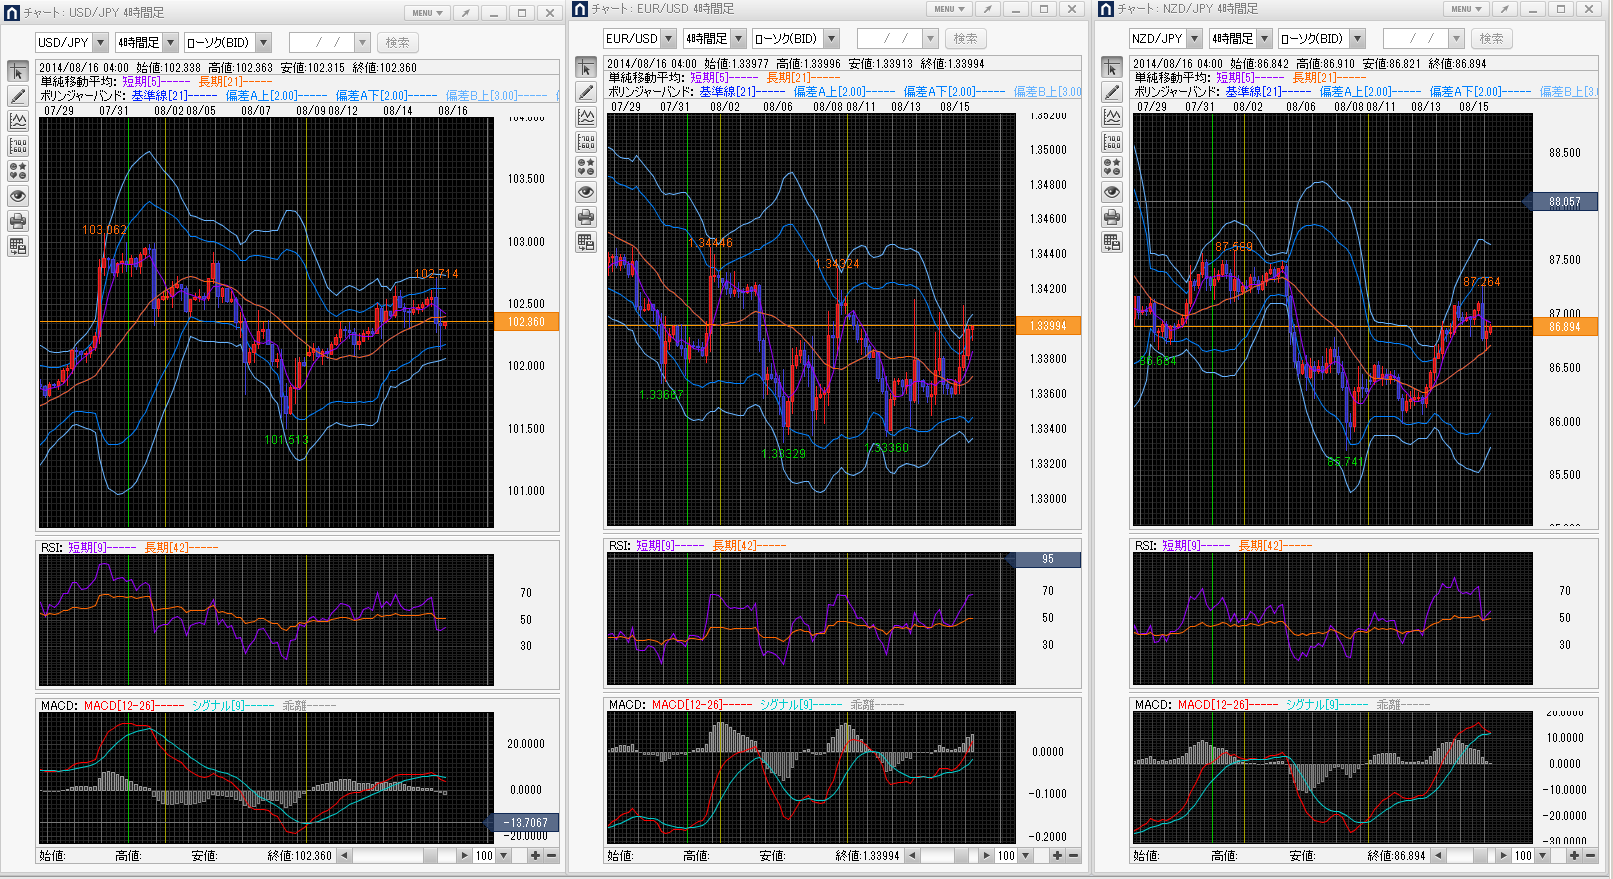1613x879 pixels.
Task: Toggle the eye visibility icon in NZD/JPY chart
Action: click(x=1112, y=192)
